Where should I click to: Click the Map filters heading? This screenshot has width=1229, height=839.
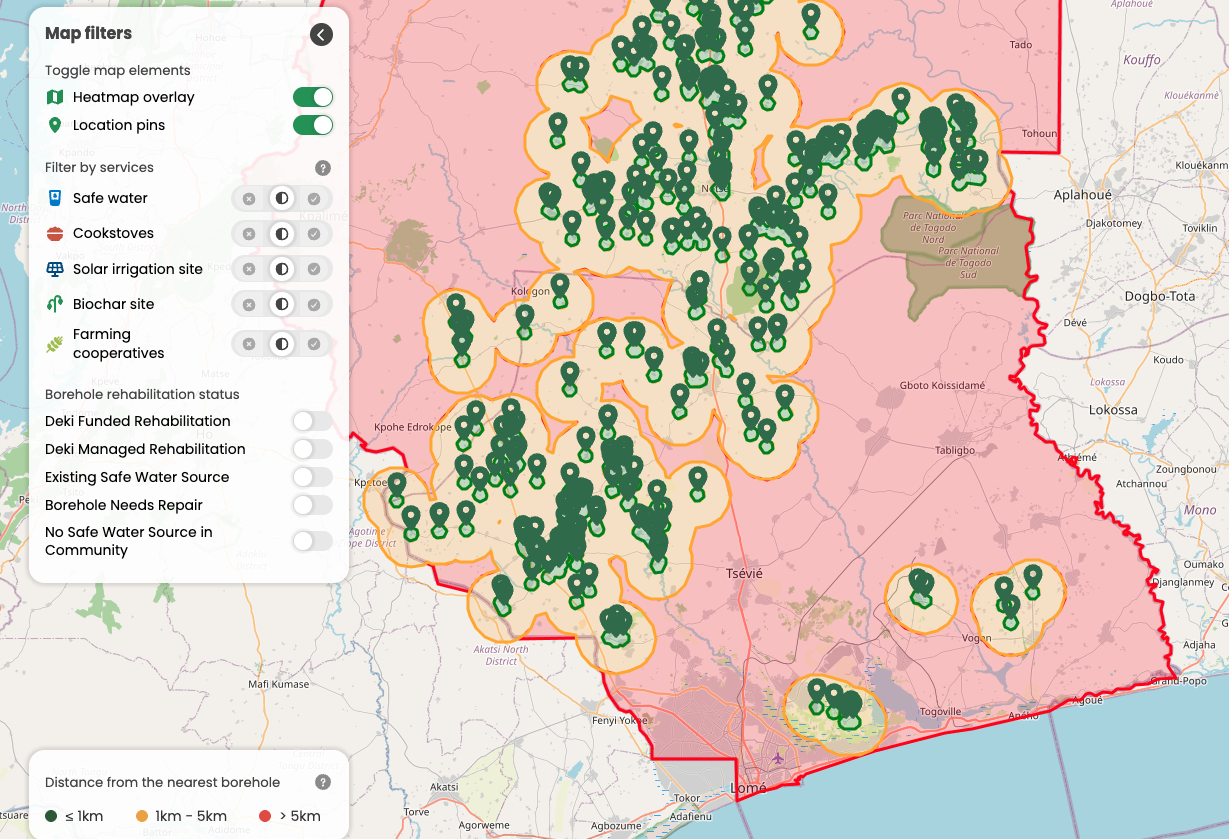tap(88, 33)
